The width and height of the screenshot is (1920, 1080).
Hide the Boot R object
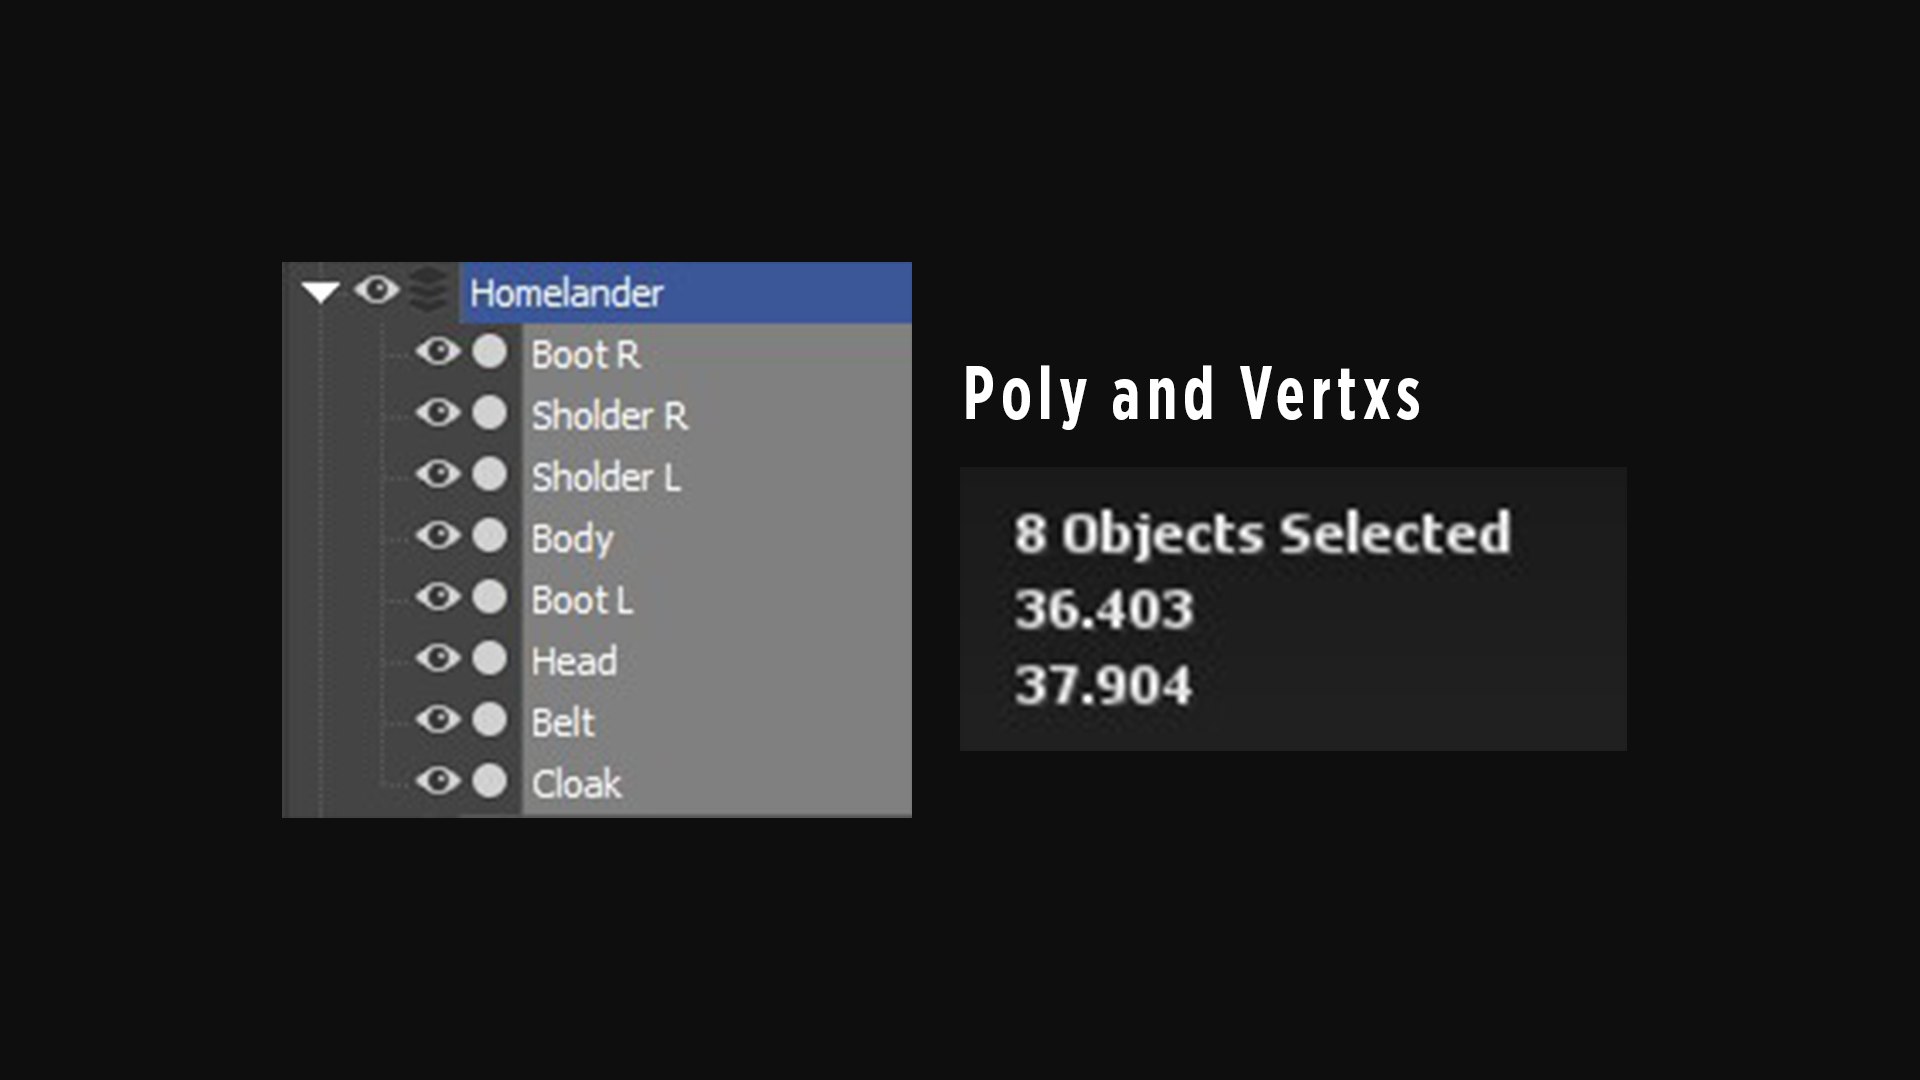pyautogui.click(x=438, y=352)
